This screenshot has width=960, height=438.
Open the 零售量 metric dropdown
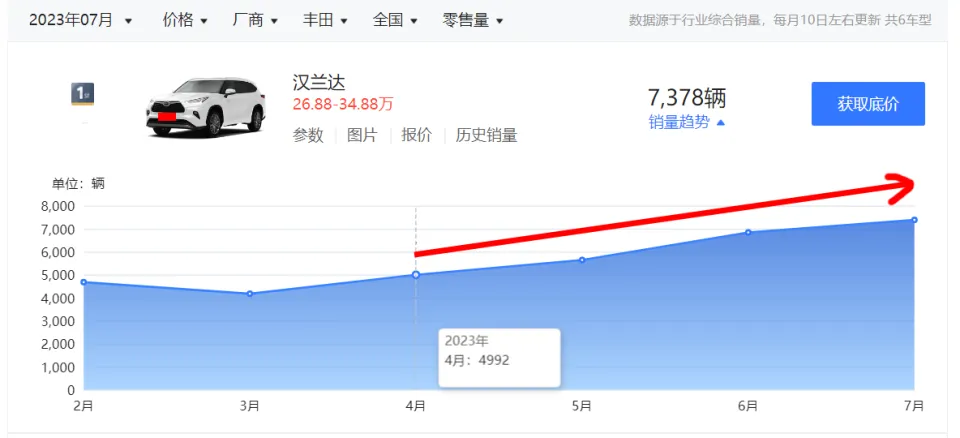[473, 20]
